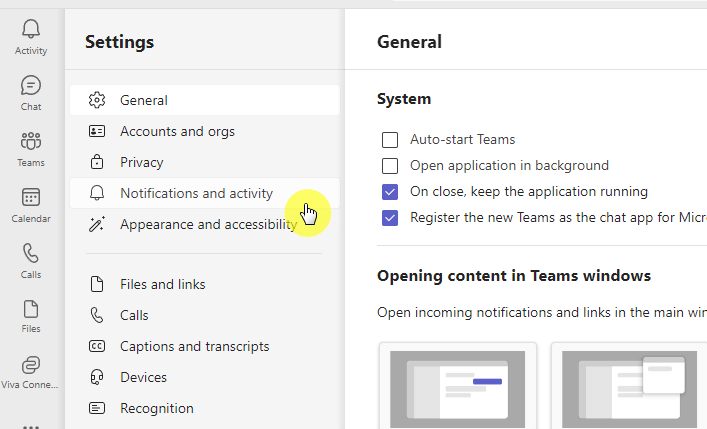This screenshot has width=707, height=429.
Task: Open the Files app icon
Action: pos(31,309)
